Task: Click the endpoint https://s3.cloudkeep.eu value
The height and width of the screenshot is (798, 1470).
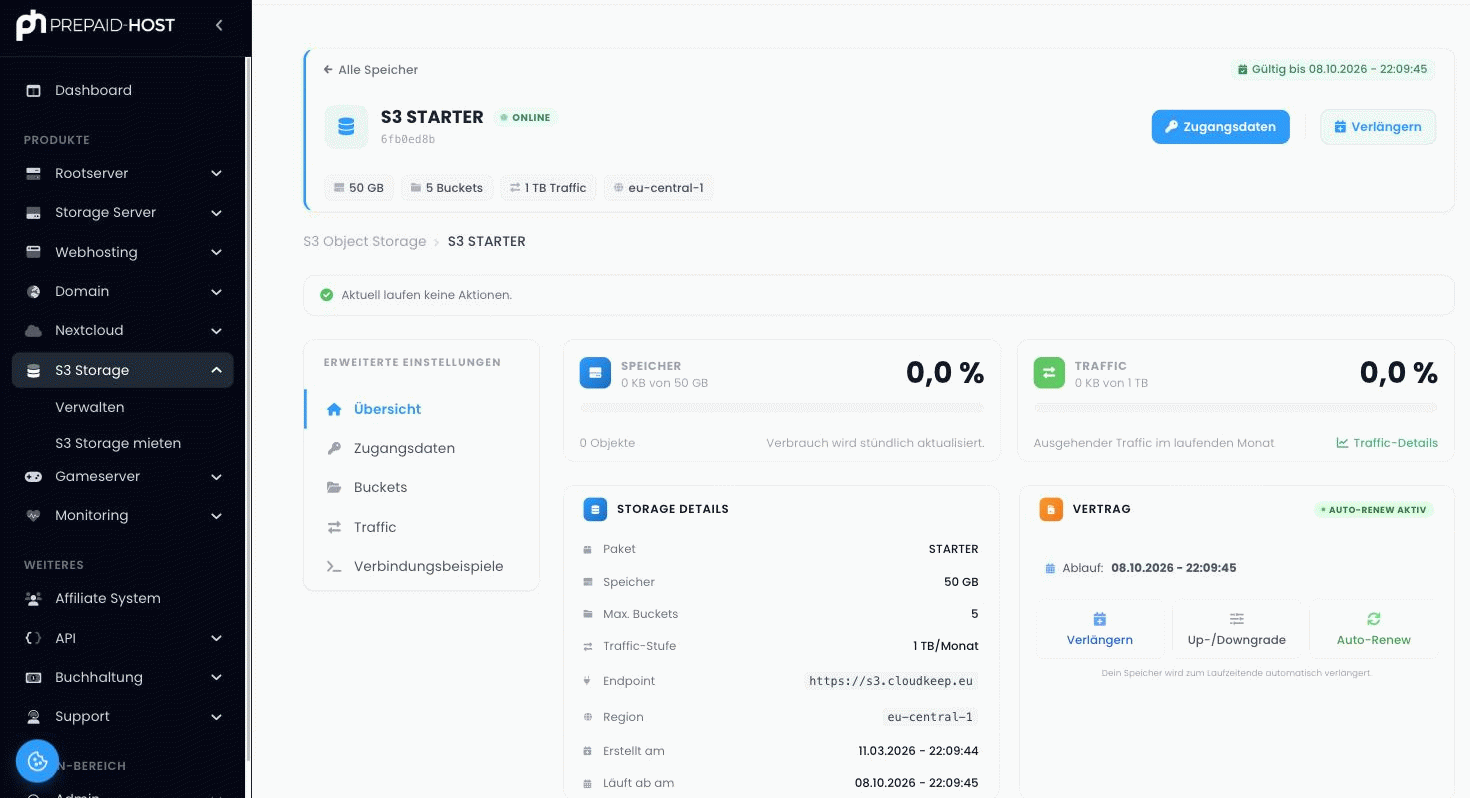Action: [x=891, y=681]
